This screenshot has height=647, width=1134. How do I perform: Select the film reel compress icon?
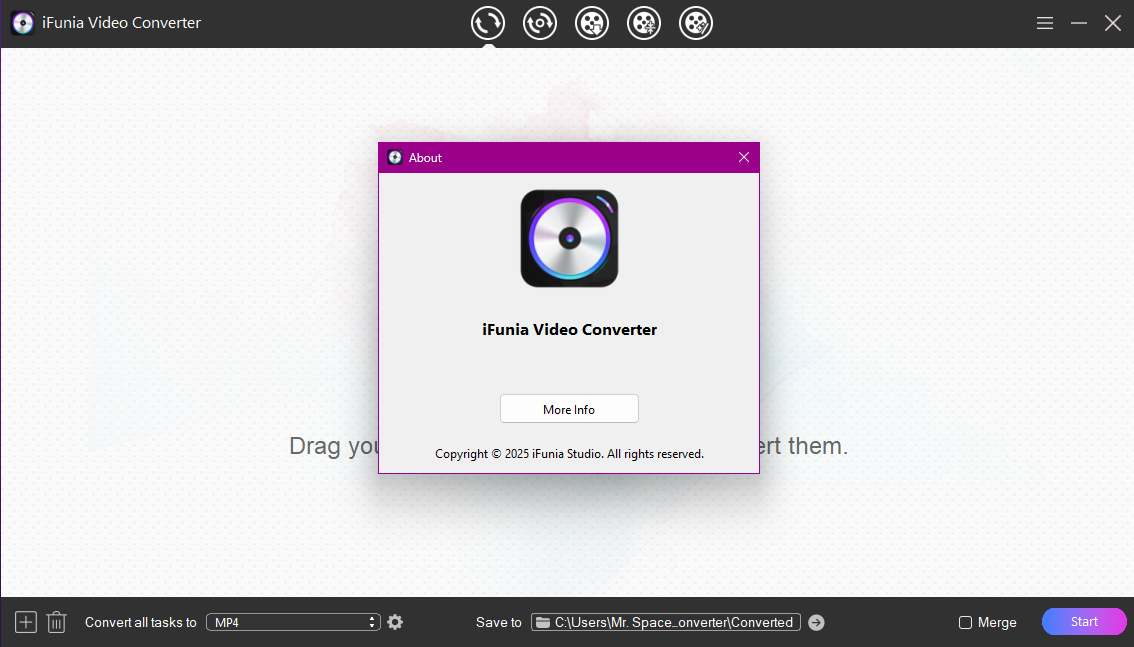[x=644, y=23]
